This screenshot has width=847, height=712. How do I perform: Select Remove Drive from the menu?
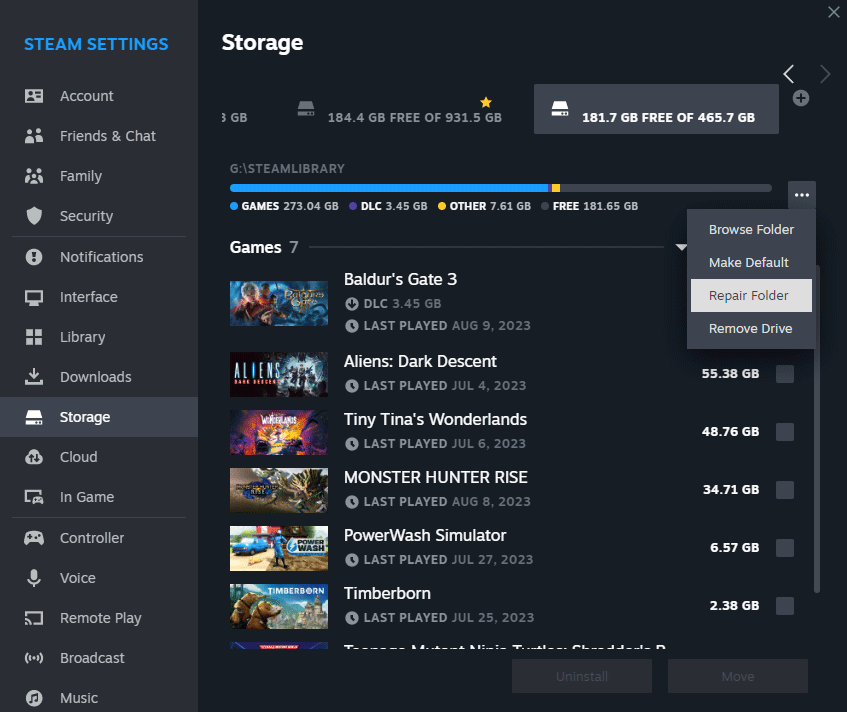click(x=750, y=328)
